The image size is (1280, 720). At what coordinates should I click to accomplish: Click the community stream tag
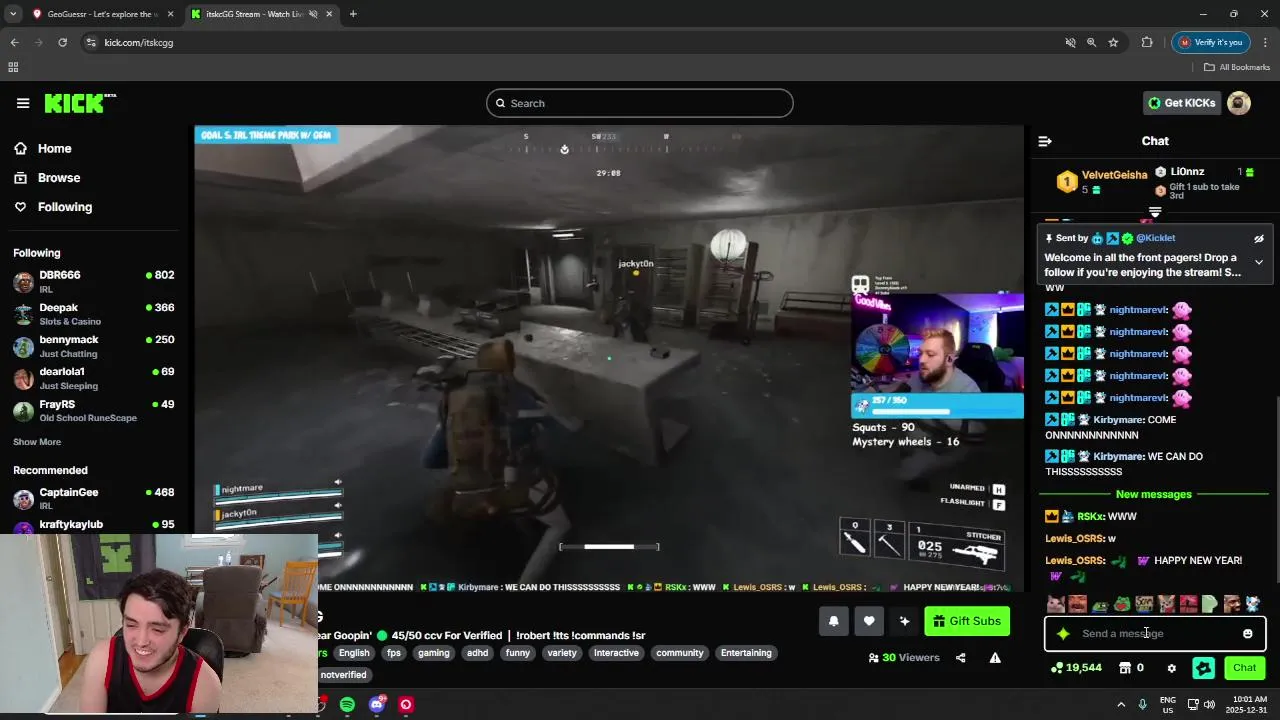pyautogui.click(x=680, y=653)
